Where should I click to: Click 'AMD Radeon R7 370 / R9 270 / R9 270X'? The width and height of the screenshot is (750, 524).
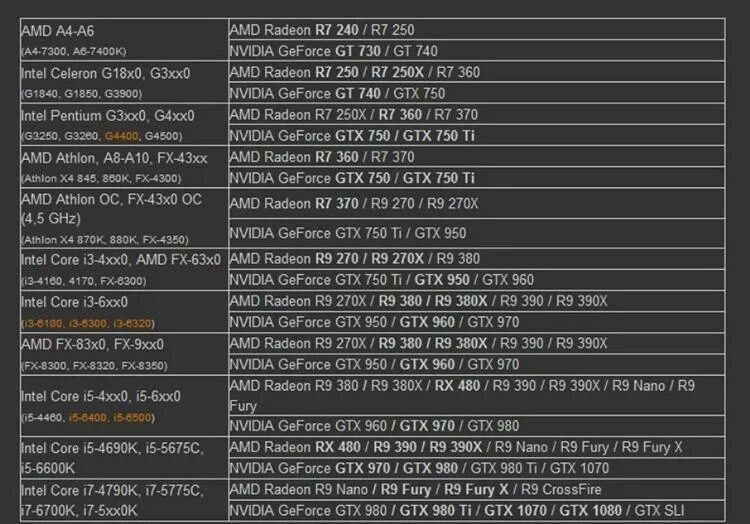477,204
